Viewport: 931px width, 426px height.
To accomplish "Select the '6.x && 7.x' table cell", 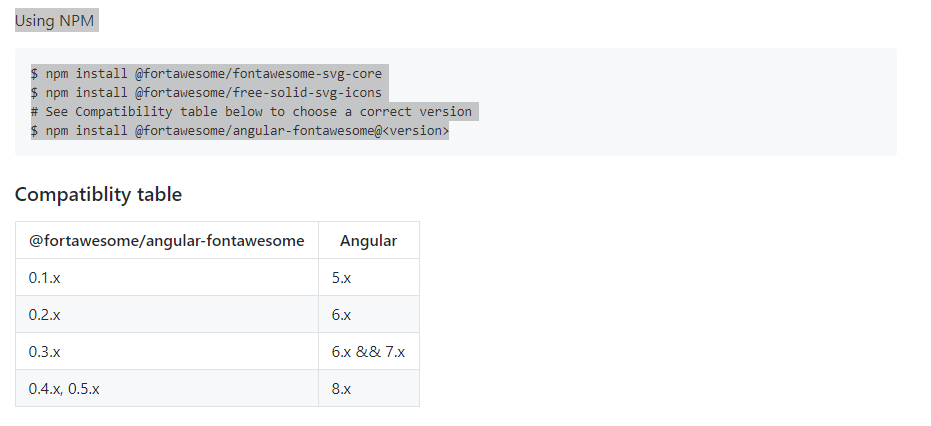I will 369,351.
